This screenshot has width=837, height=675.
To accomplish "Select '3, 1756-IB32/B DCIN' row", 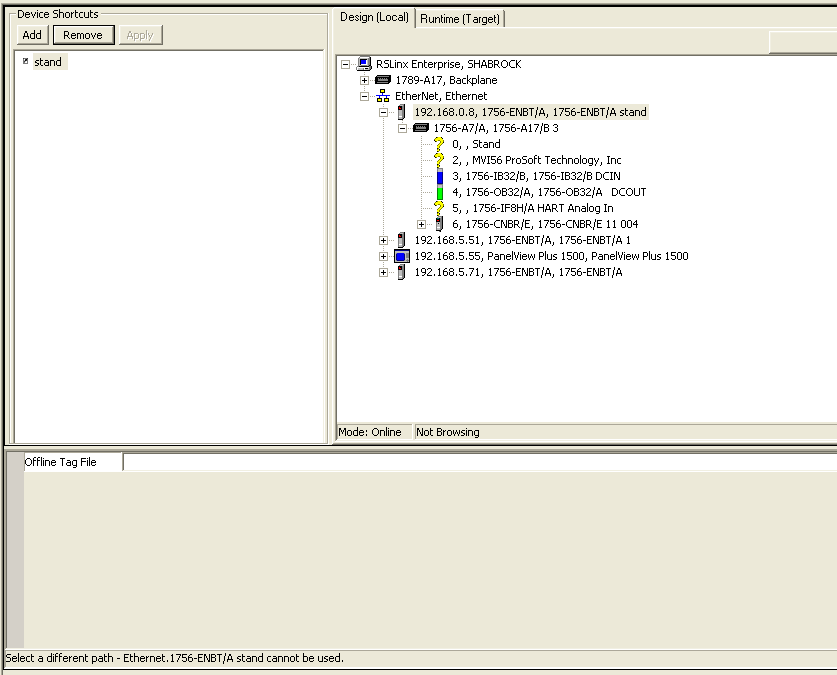I will tap(536, 176).
